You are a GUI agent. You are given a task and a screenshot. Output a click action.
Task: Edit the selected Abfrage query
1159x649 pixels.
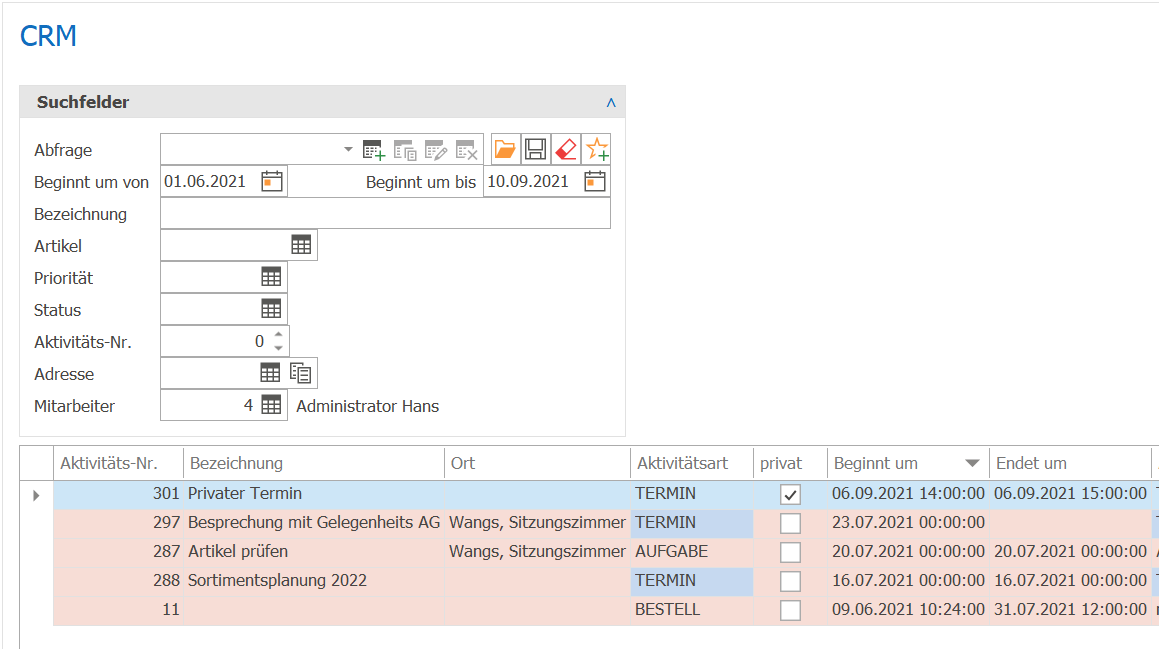(x=435, y=150)
